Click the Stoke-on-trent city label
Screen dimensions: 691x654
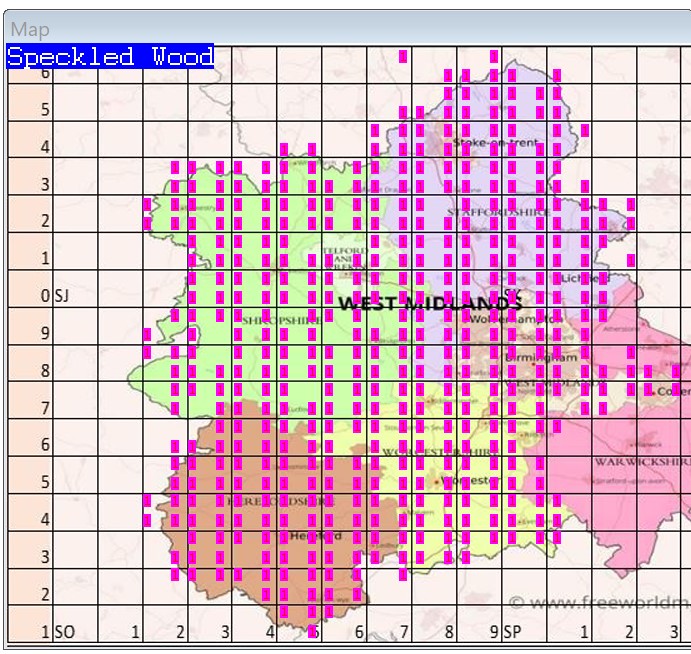tap(495, 143)
